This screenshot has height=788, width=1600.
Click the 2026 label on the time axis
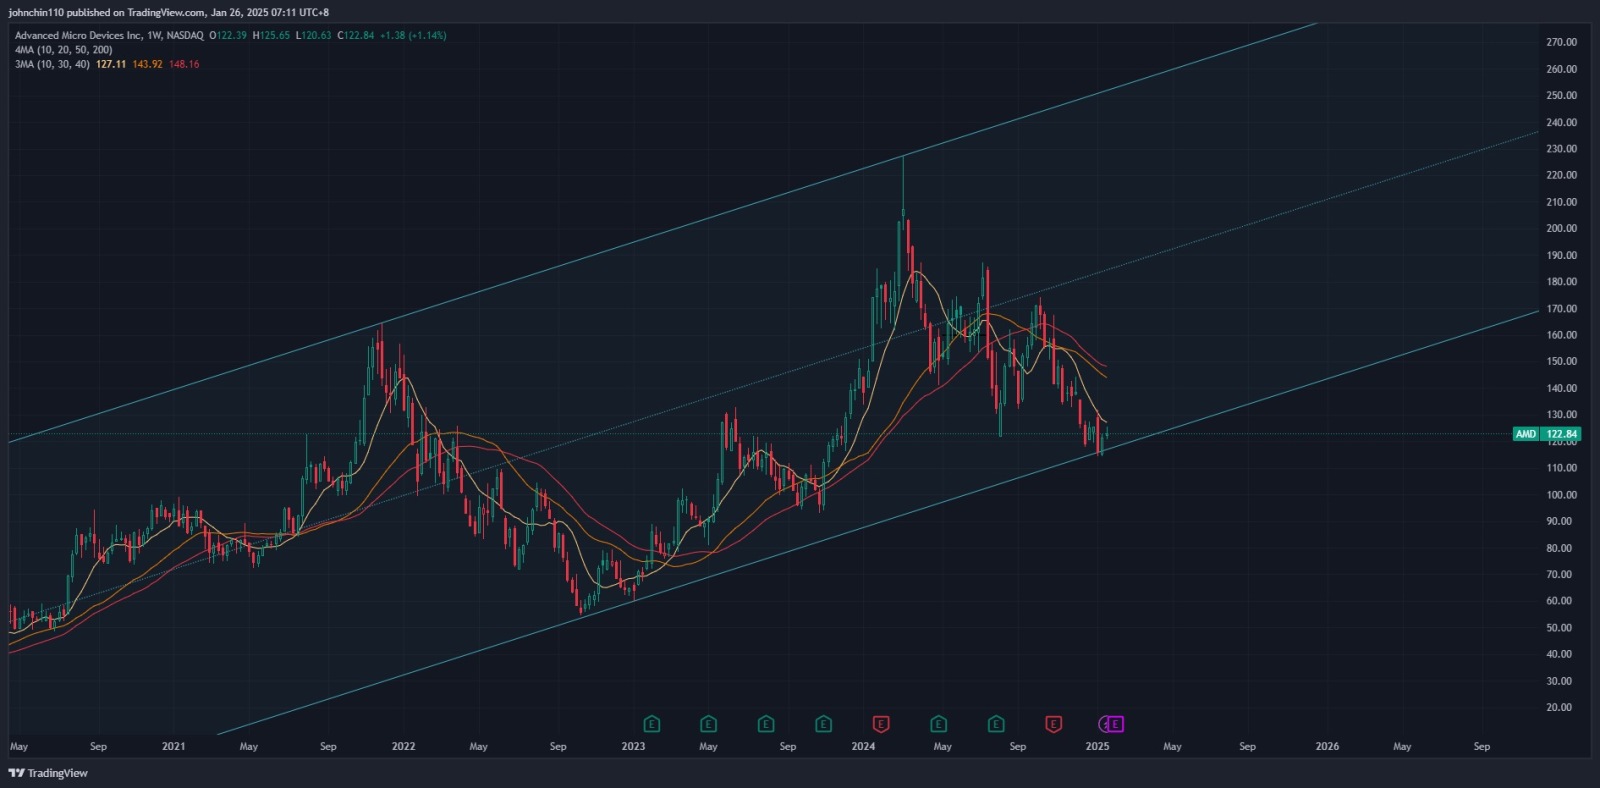[1327, 746]
